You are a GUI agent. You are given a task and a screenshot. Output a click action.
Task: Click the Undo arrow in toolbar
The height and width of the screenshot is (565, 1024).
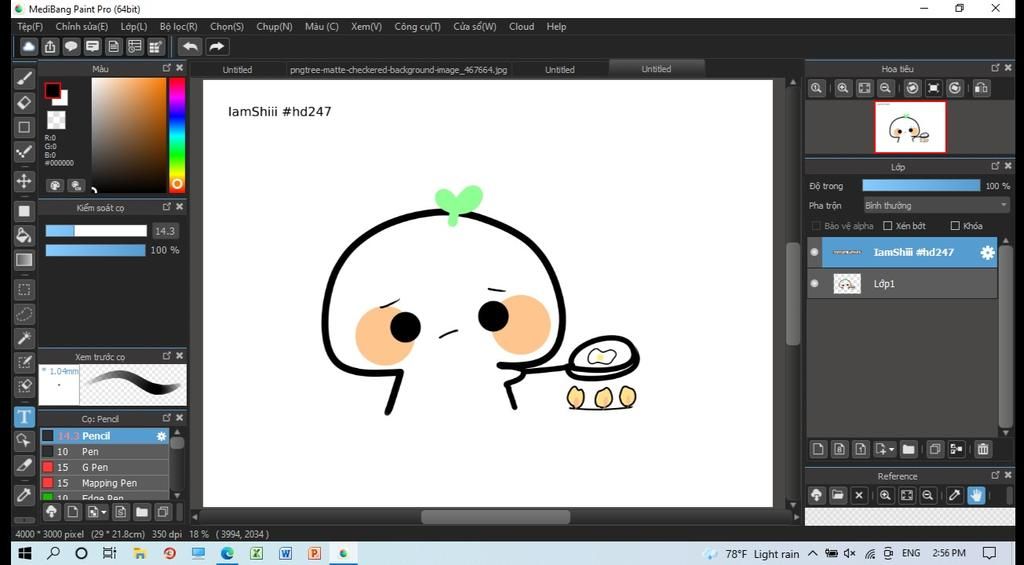tap(190, 46)
